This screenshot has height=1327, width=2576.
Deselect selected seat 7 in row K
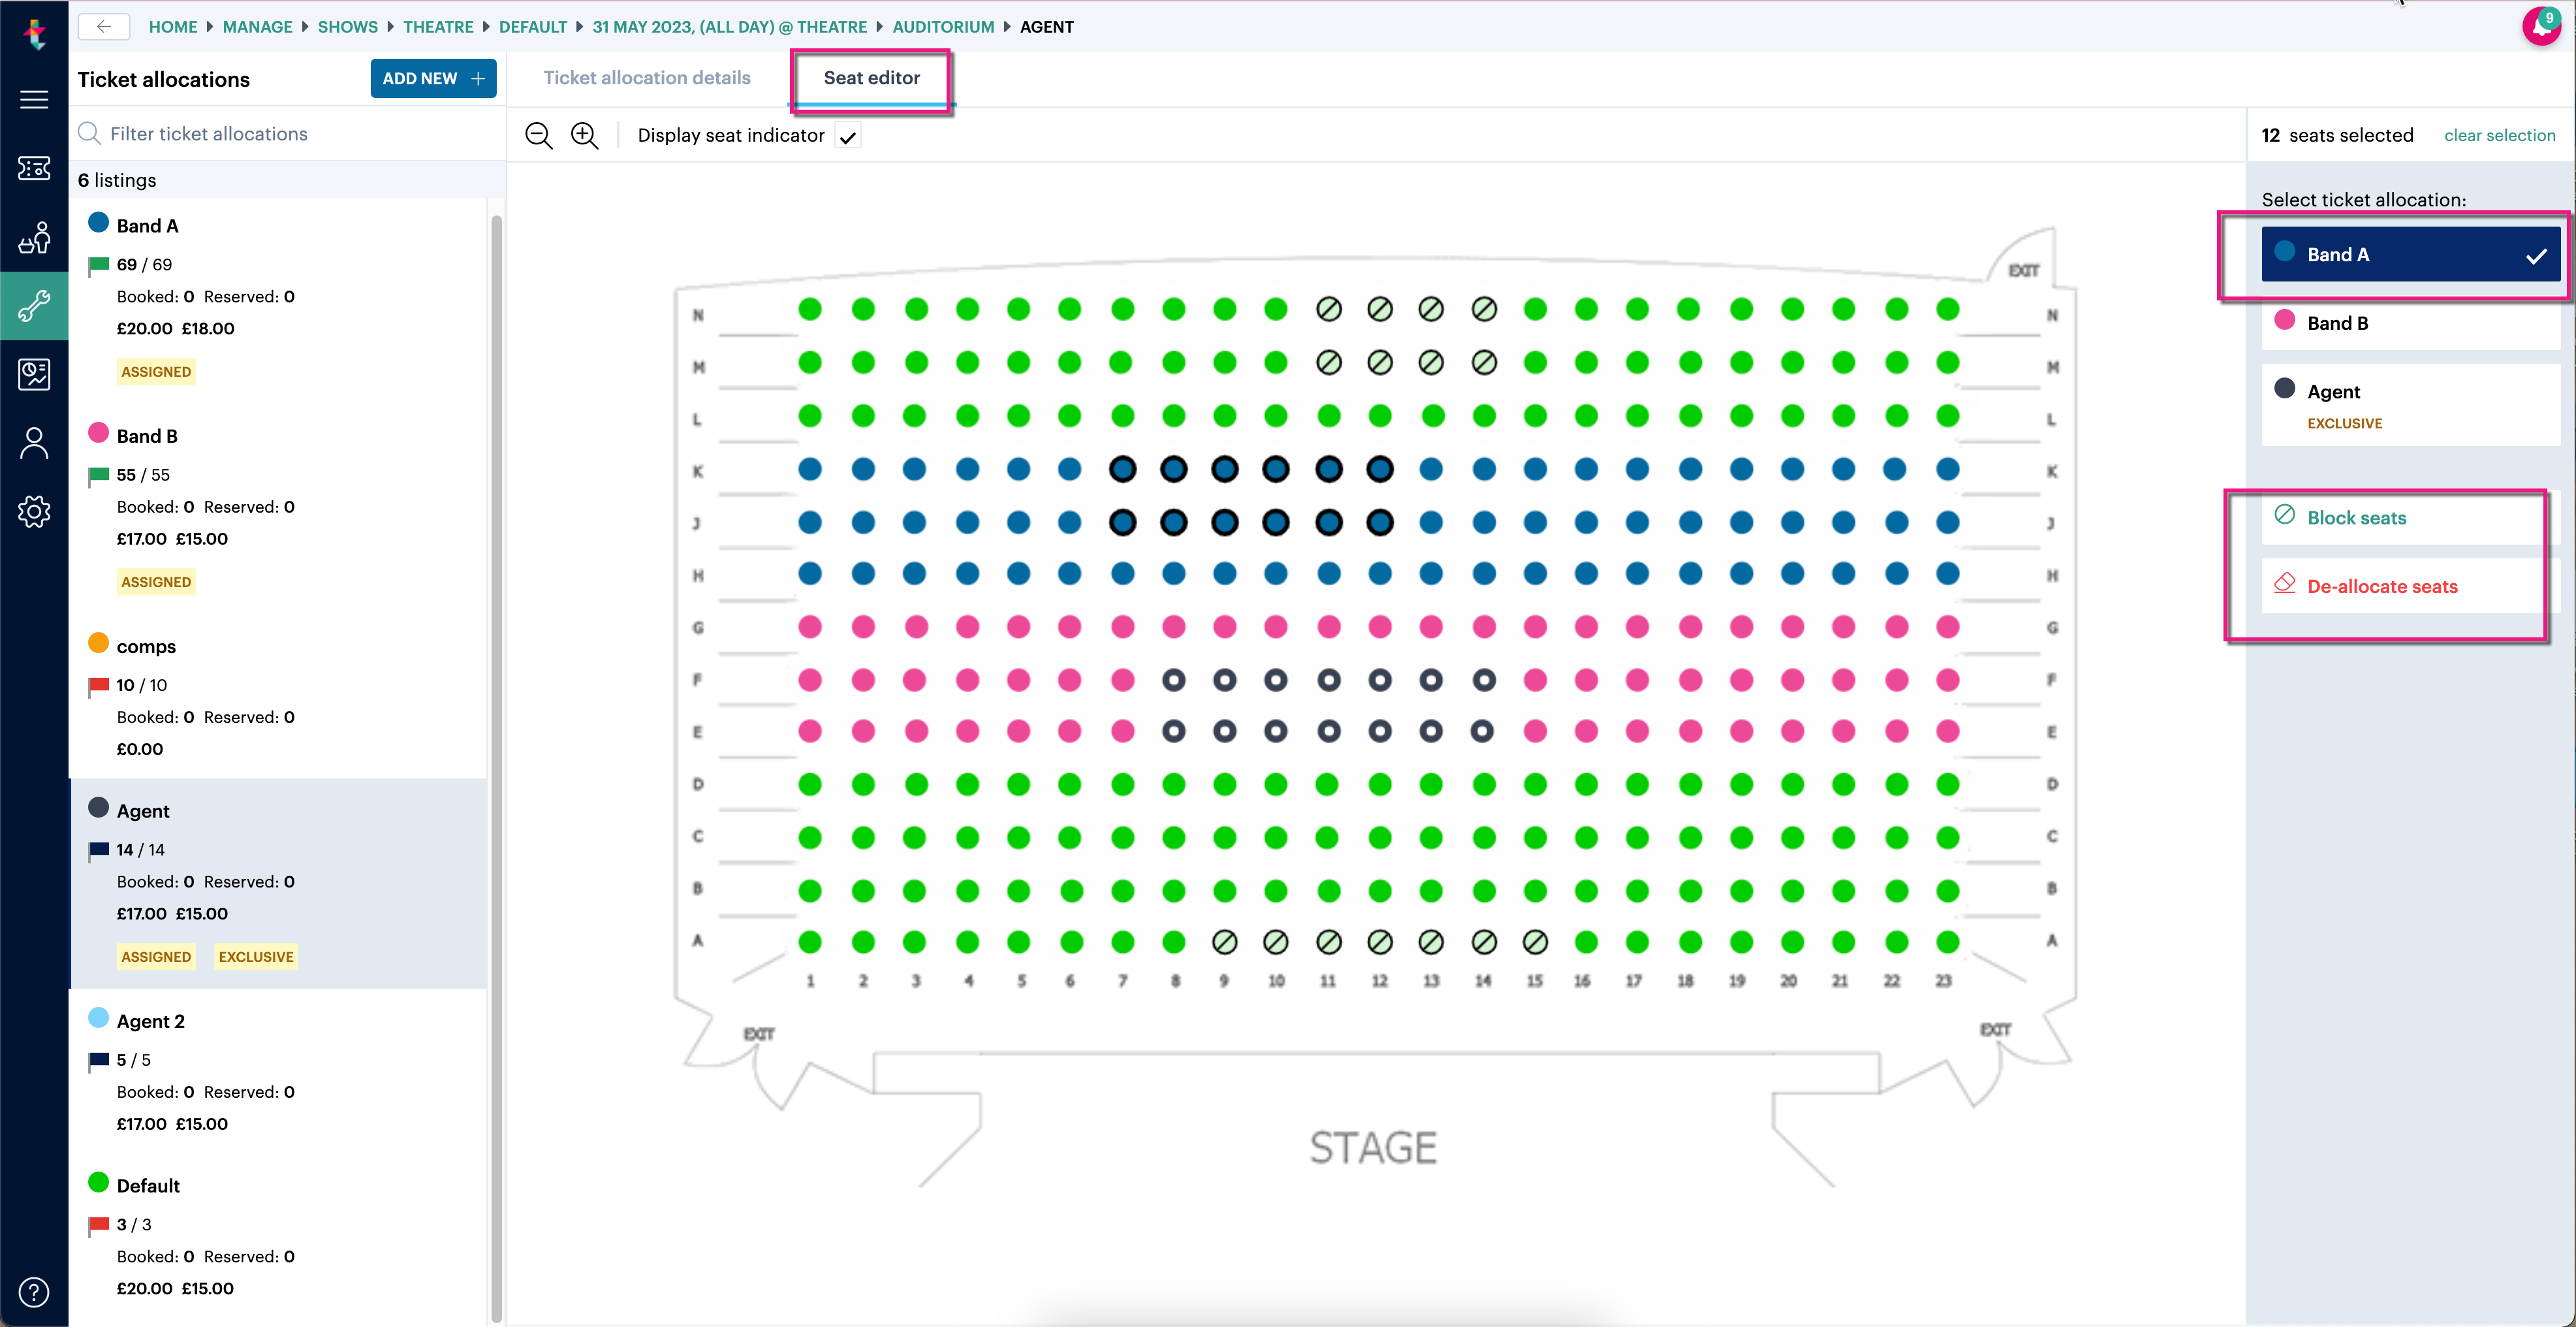pos(1122,469)
